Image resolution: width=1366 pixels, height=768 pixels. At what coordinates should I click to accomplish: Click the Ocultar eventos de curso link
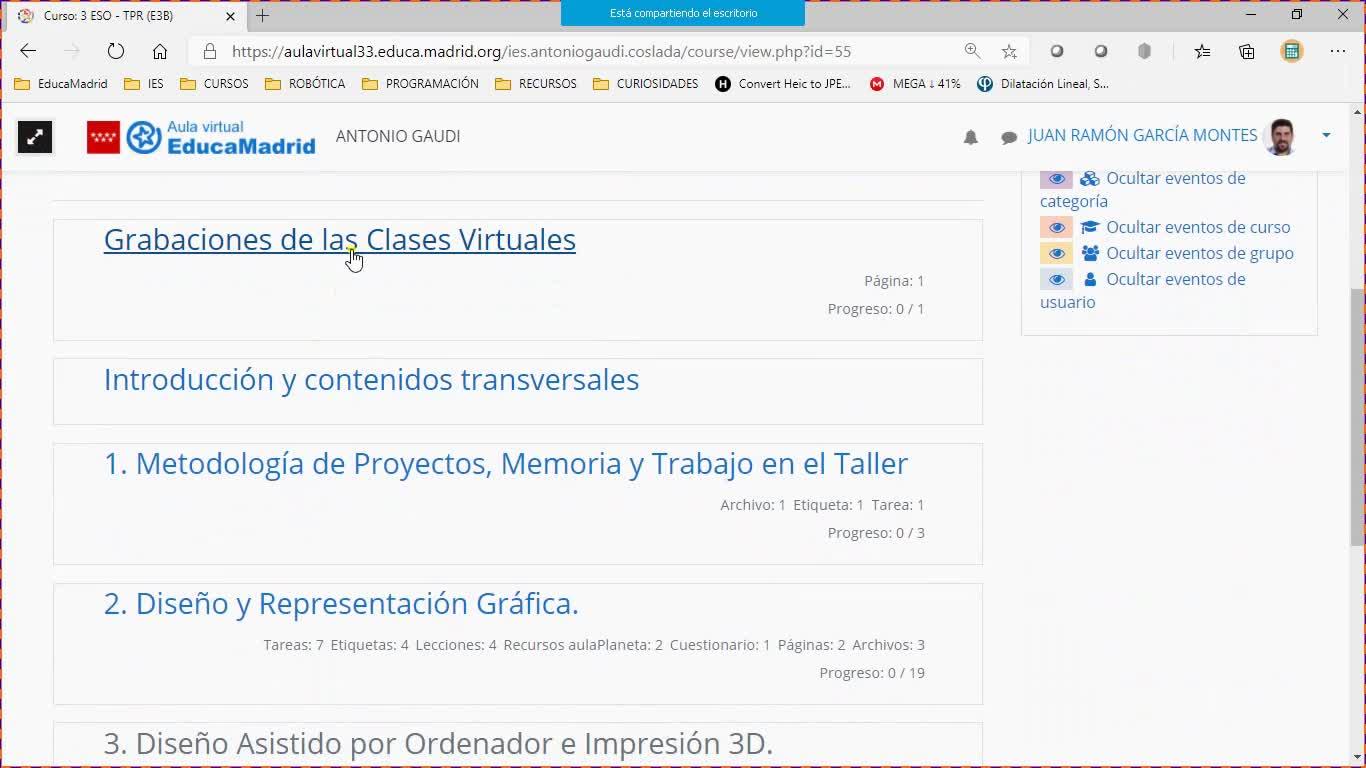(1198, 227)
